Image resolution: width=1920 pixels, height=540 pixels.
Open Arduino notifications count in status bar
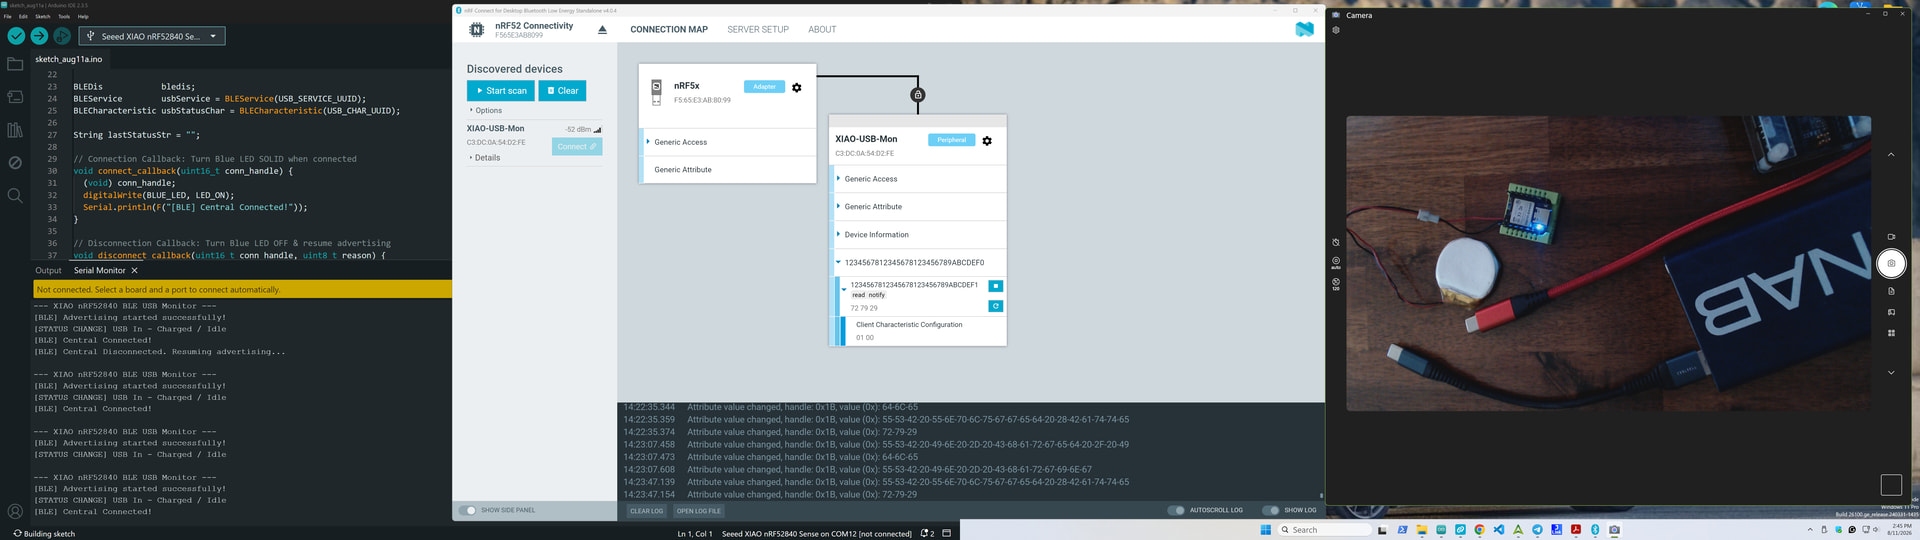point(927,533)
